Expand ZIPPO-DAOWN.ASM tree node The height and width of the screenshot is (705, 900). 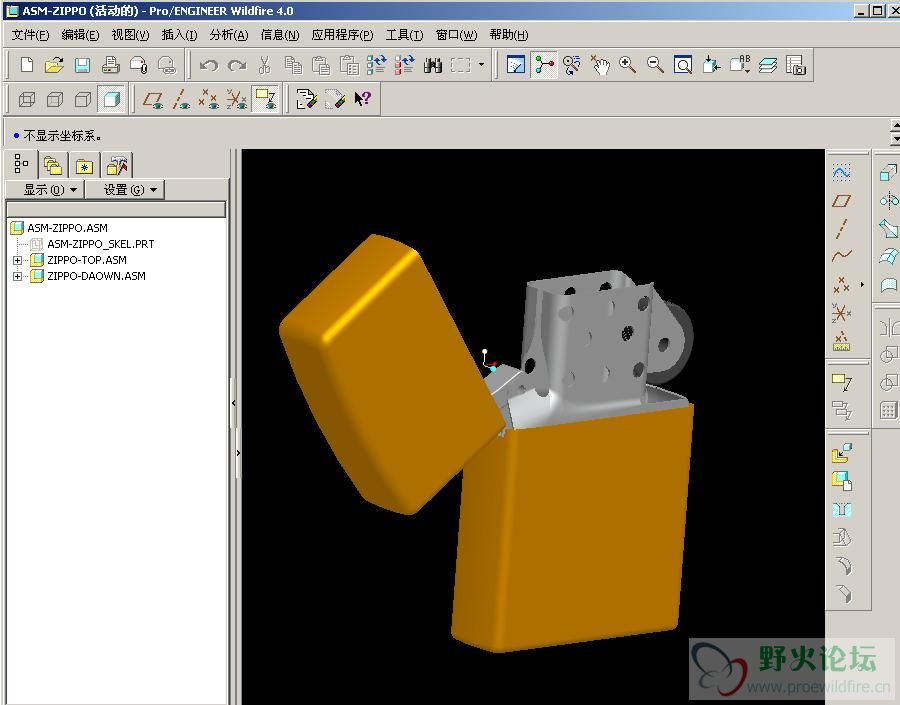pos(17,276)
